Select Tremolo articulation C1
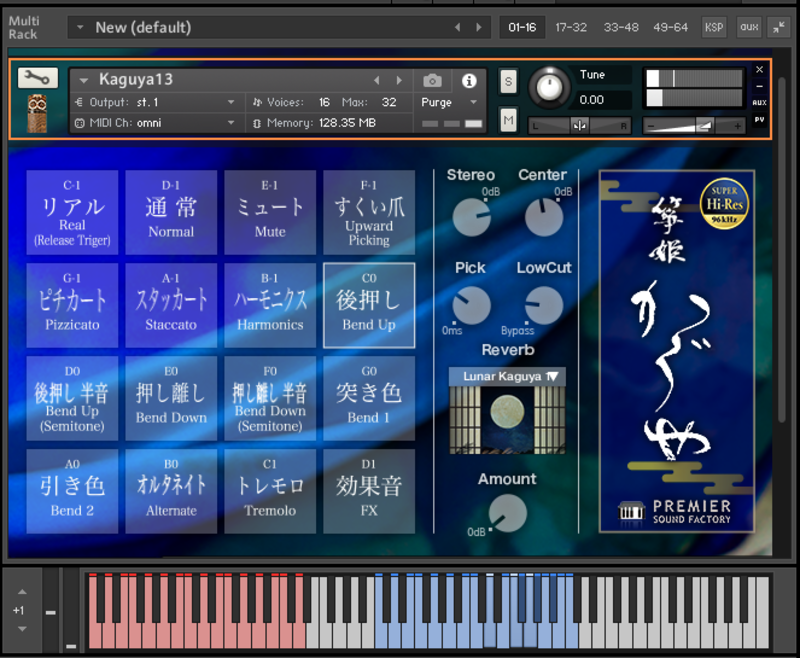This screenshot has width=800, height=658. tap(270, 491)
